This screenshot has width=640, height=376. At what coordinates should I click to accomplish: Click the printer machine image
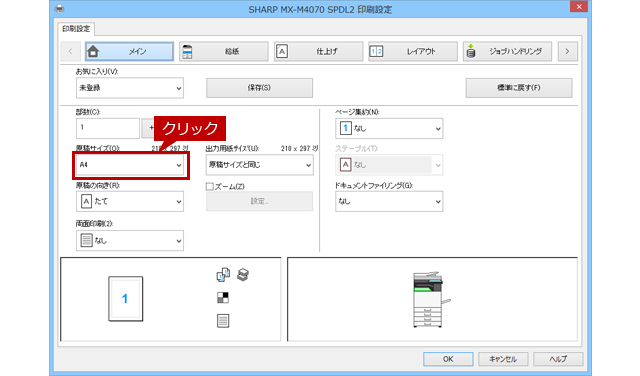tap(431, 299)
